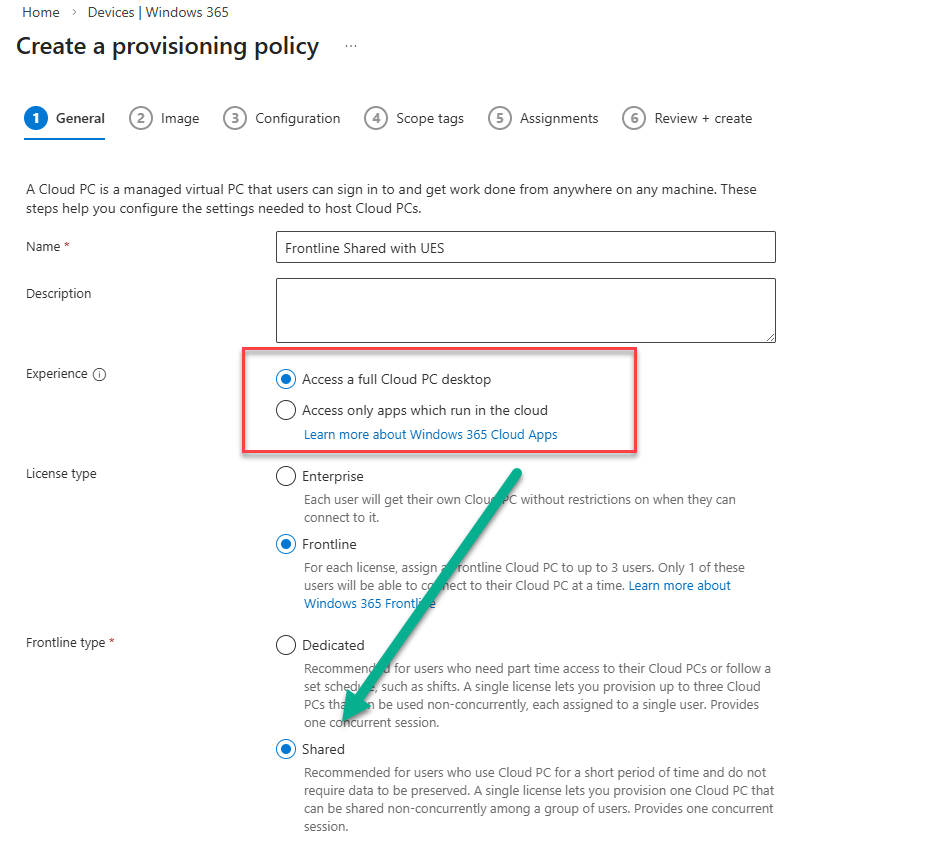Screen dimensions: 936x852
Task: Click the step 6 Review circle icon
Action: click(633, 118)
